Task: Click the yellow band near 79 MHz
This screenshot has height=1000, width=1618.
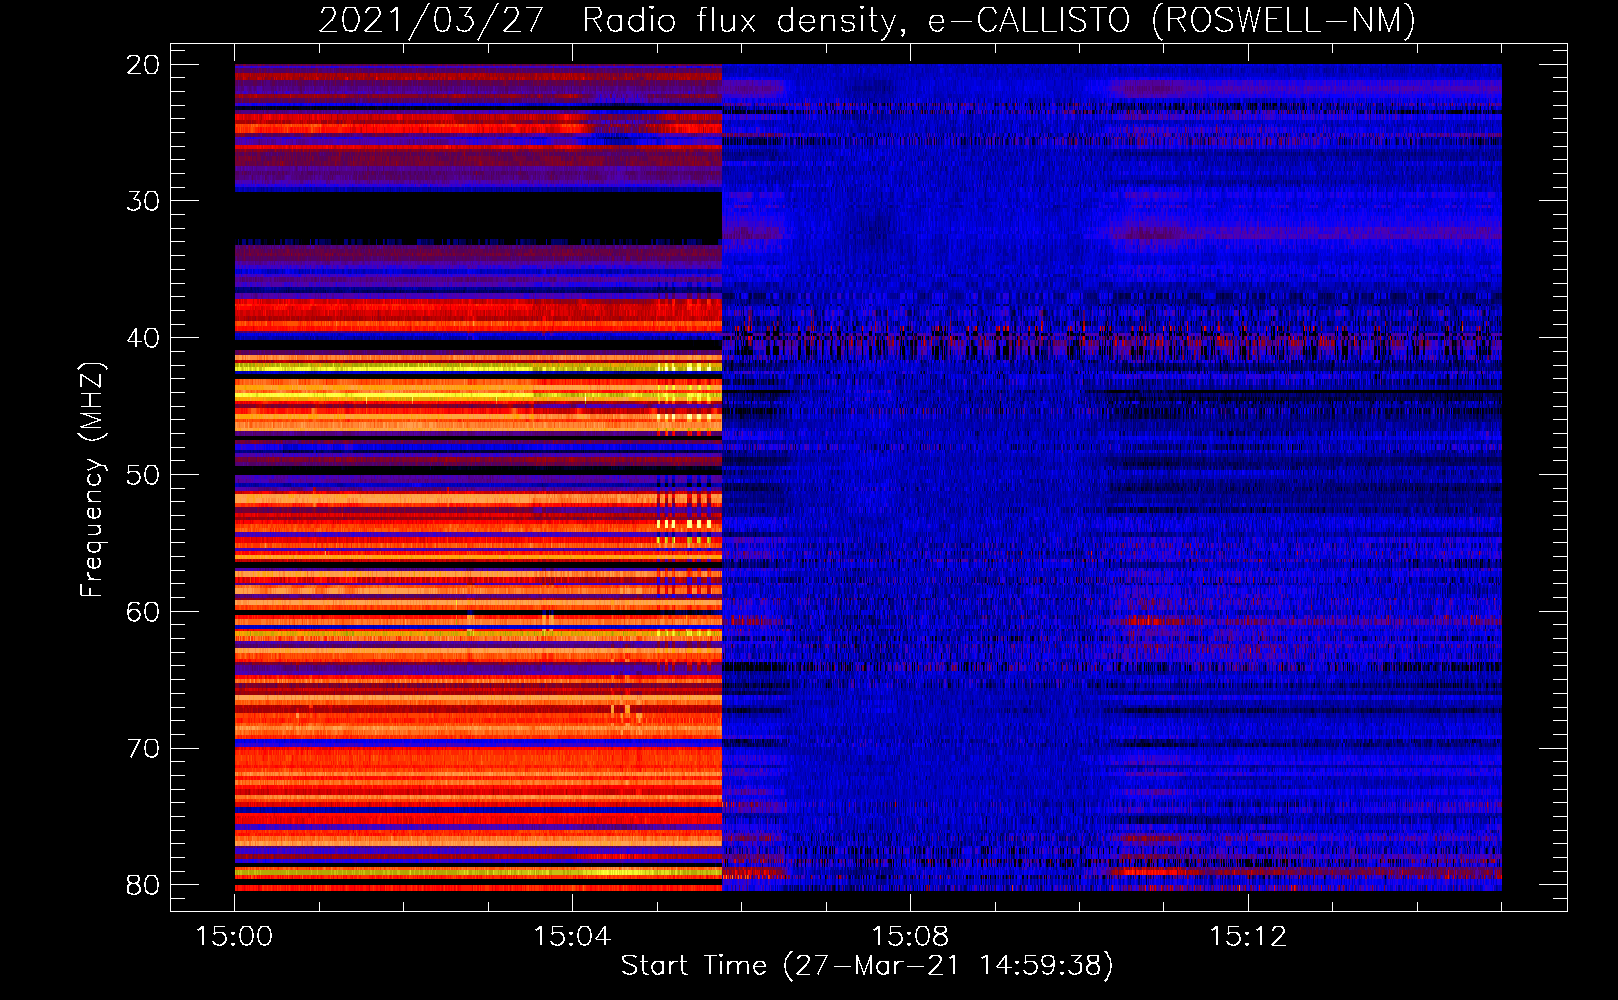Action: (x=478, y=872)
